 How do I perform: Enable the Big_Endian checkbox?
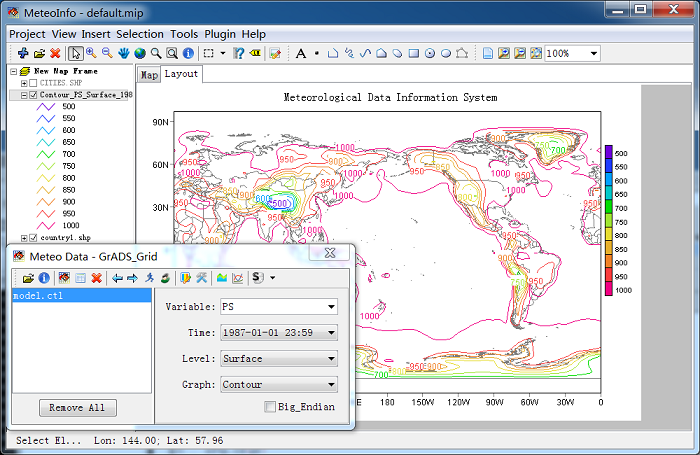pyautogui.click(x=270, y=407)
